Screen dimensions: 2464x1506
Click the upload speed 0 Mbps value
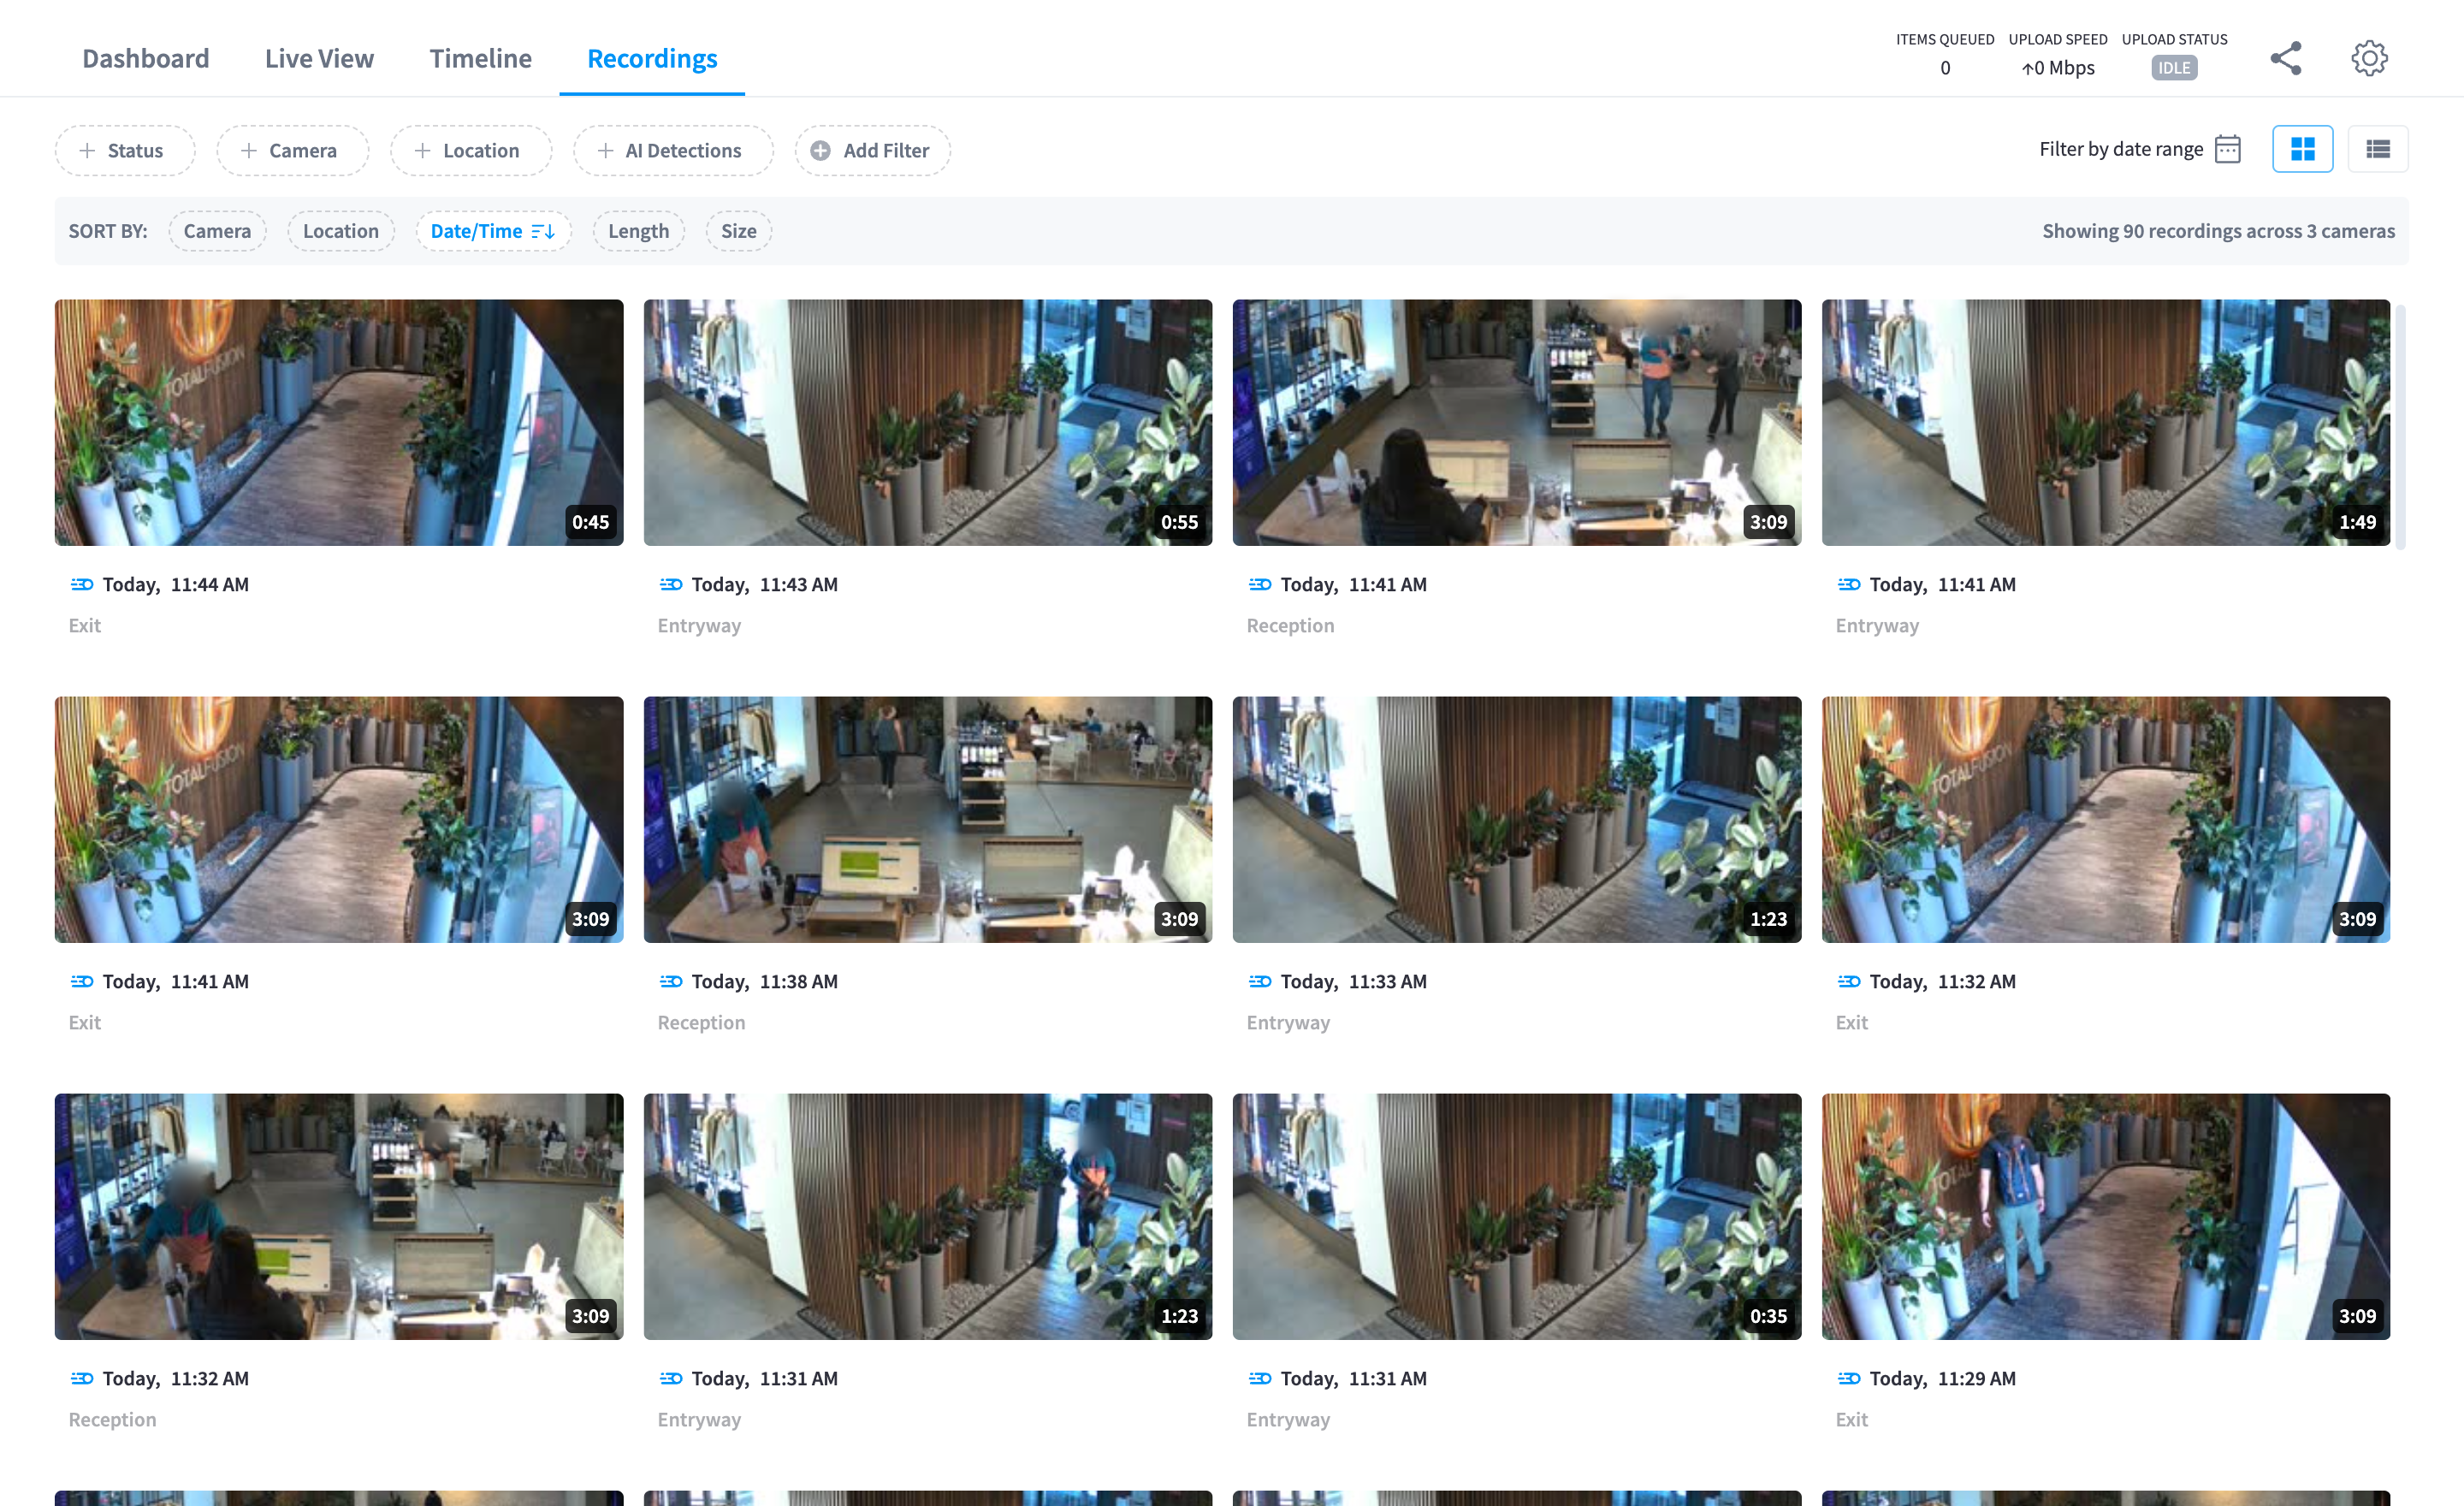pos(2058,68)
